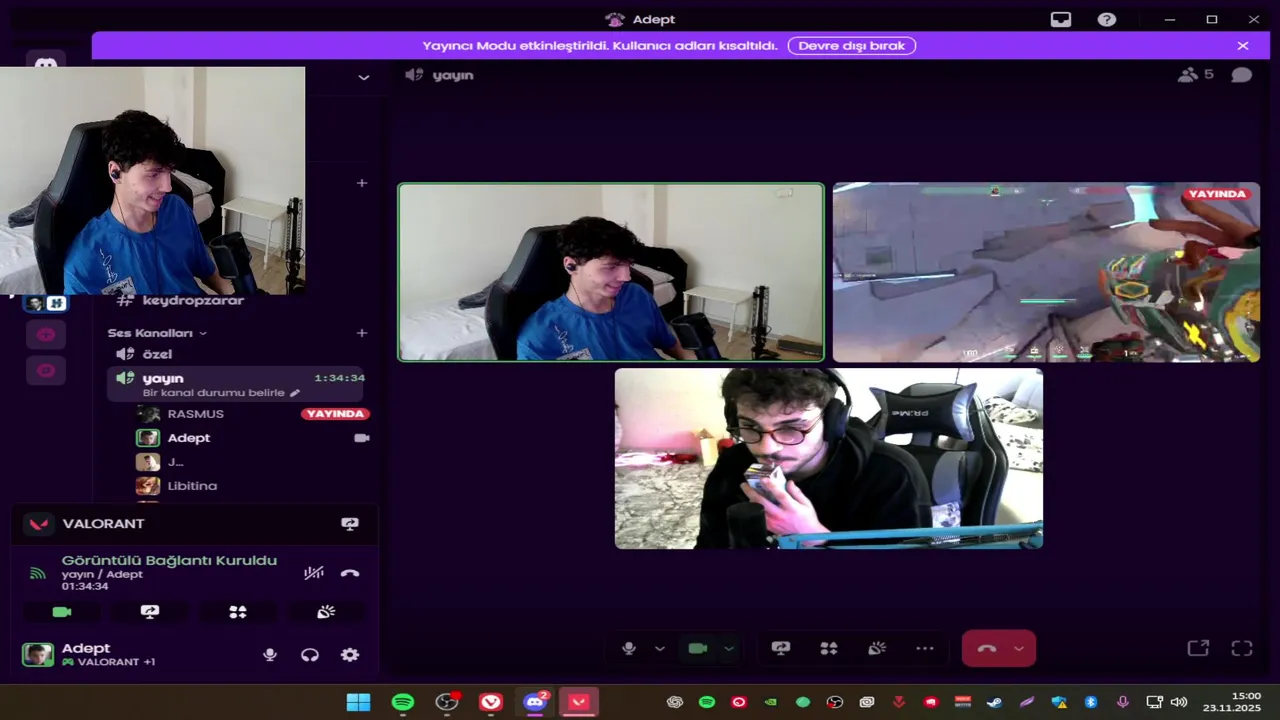Dismiss the Streamer Mode banner with the X
Viewport: 1280px width, 720px height.
(1243, 46)
